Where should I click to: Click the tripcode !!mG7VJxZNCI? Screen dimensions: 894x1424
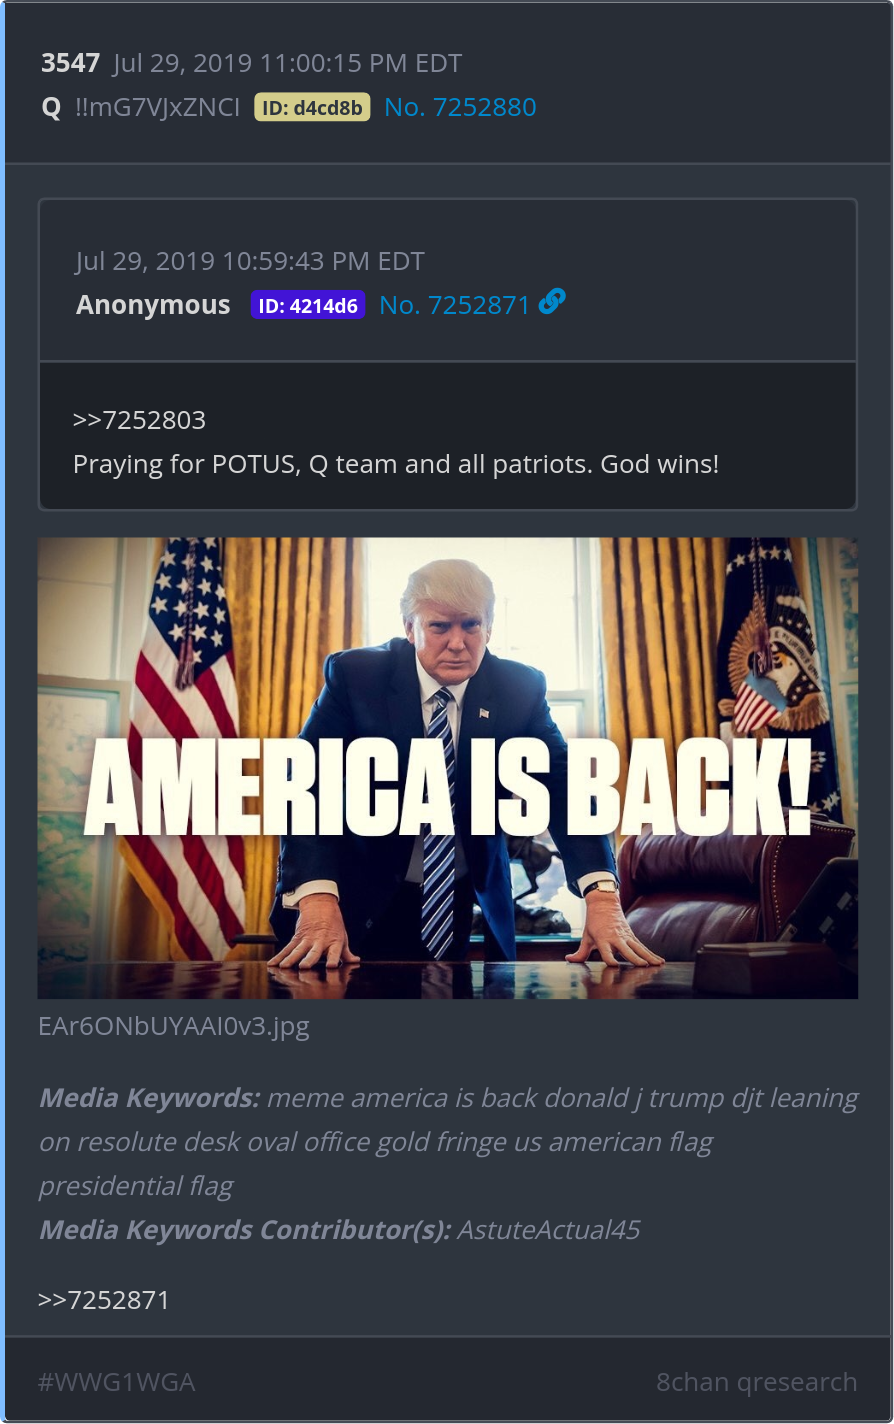[x=157, y=108]
